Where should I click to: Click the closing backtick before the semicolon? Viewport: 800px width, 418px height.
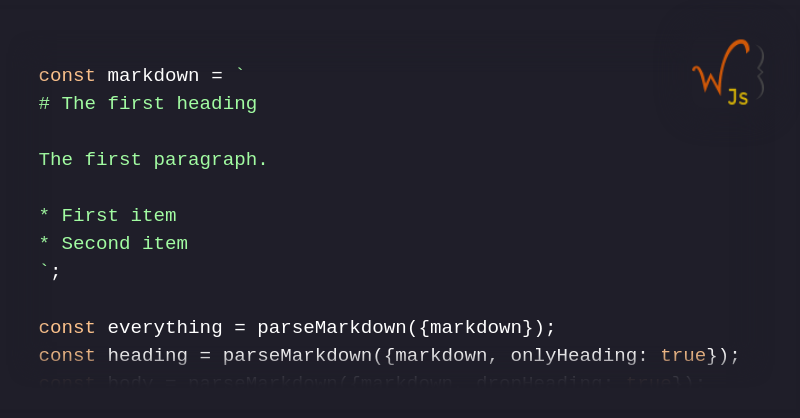[x=43, y=270]
